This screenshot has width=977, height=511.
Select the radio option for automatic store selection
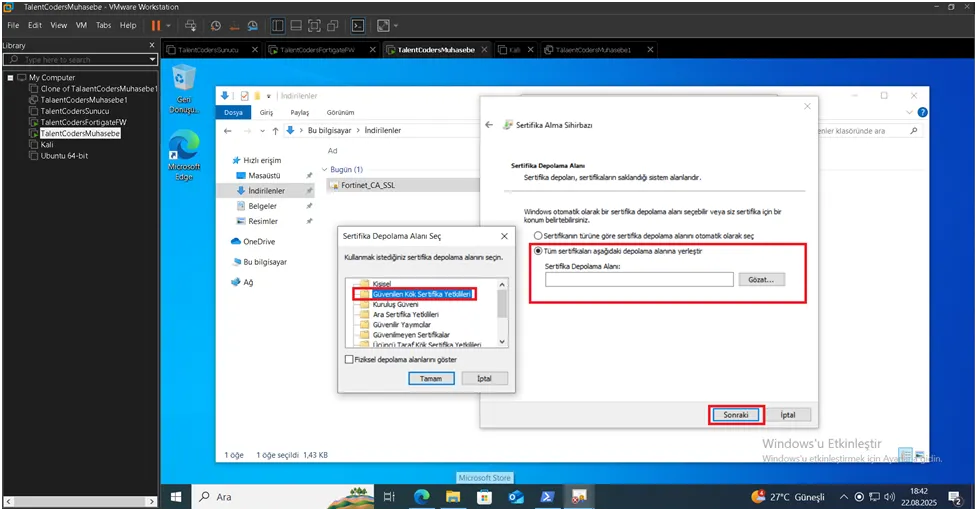538,236
